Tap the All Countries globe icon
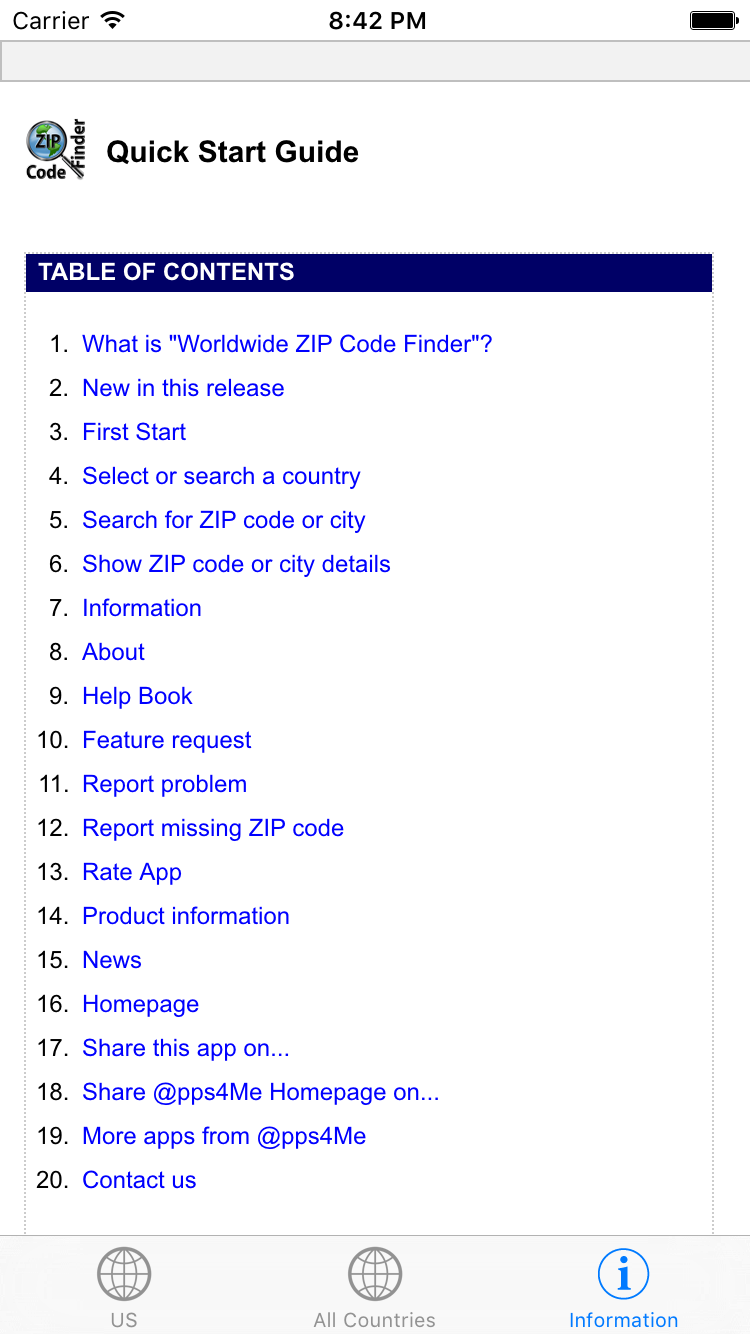The width and height of the screenshot is (750, 1334). coord(375,1274)
